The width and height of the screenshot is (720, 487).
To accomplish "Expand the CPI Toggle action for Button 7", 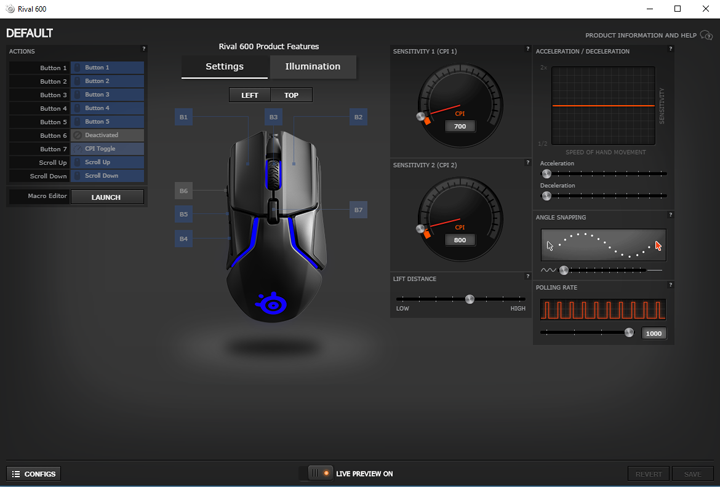I will click(107, 149).
